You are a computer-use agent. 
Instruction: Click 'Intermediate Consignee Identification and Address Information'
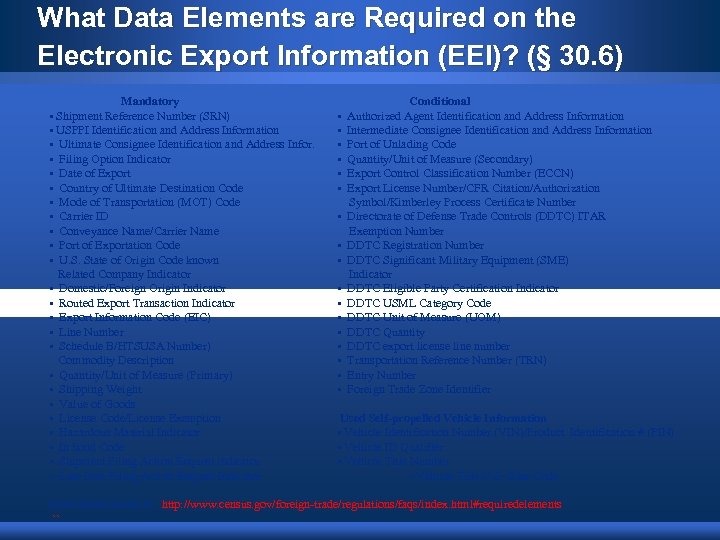coord(499,130)
